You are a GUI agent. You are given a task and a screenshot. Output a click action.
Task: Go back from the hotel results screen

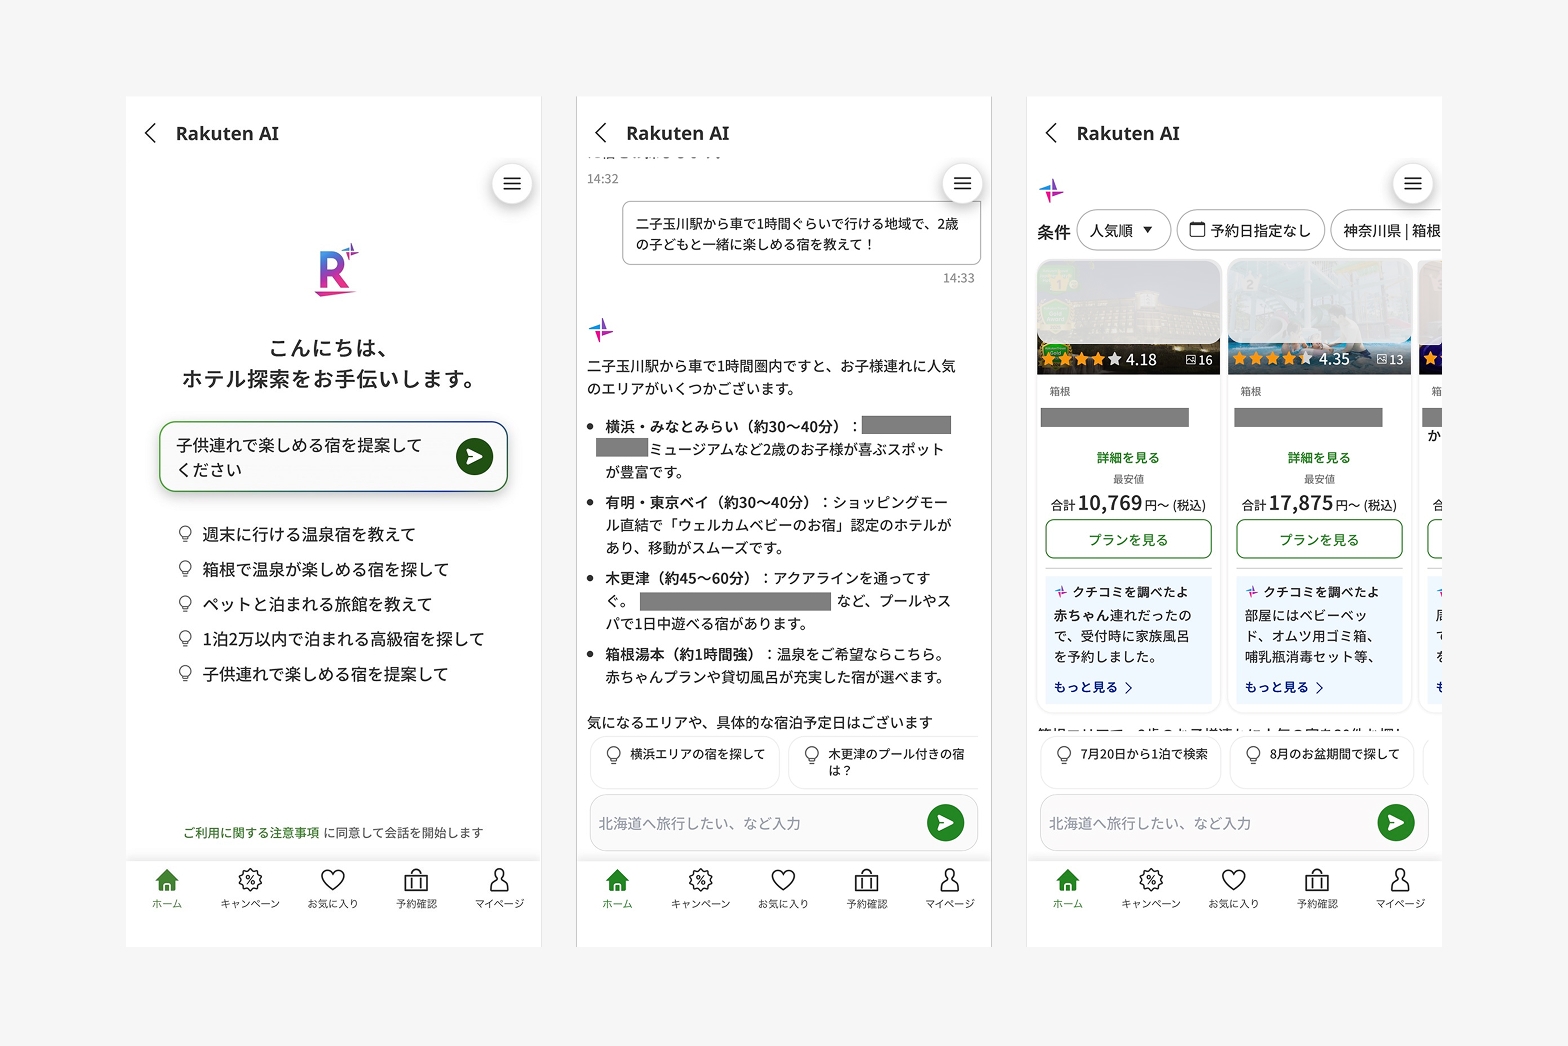click(1051, 133)
